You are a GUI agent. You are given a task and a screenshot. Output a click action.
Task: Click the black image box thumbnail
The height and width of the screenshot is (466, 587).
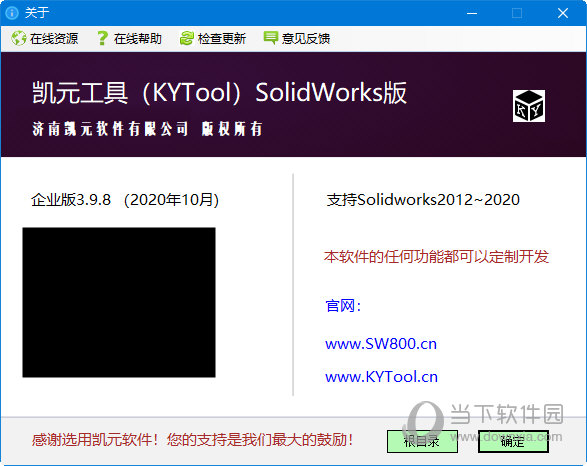119,302
